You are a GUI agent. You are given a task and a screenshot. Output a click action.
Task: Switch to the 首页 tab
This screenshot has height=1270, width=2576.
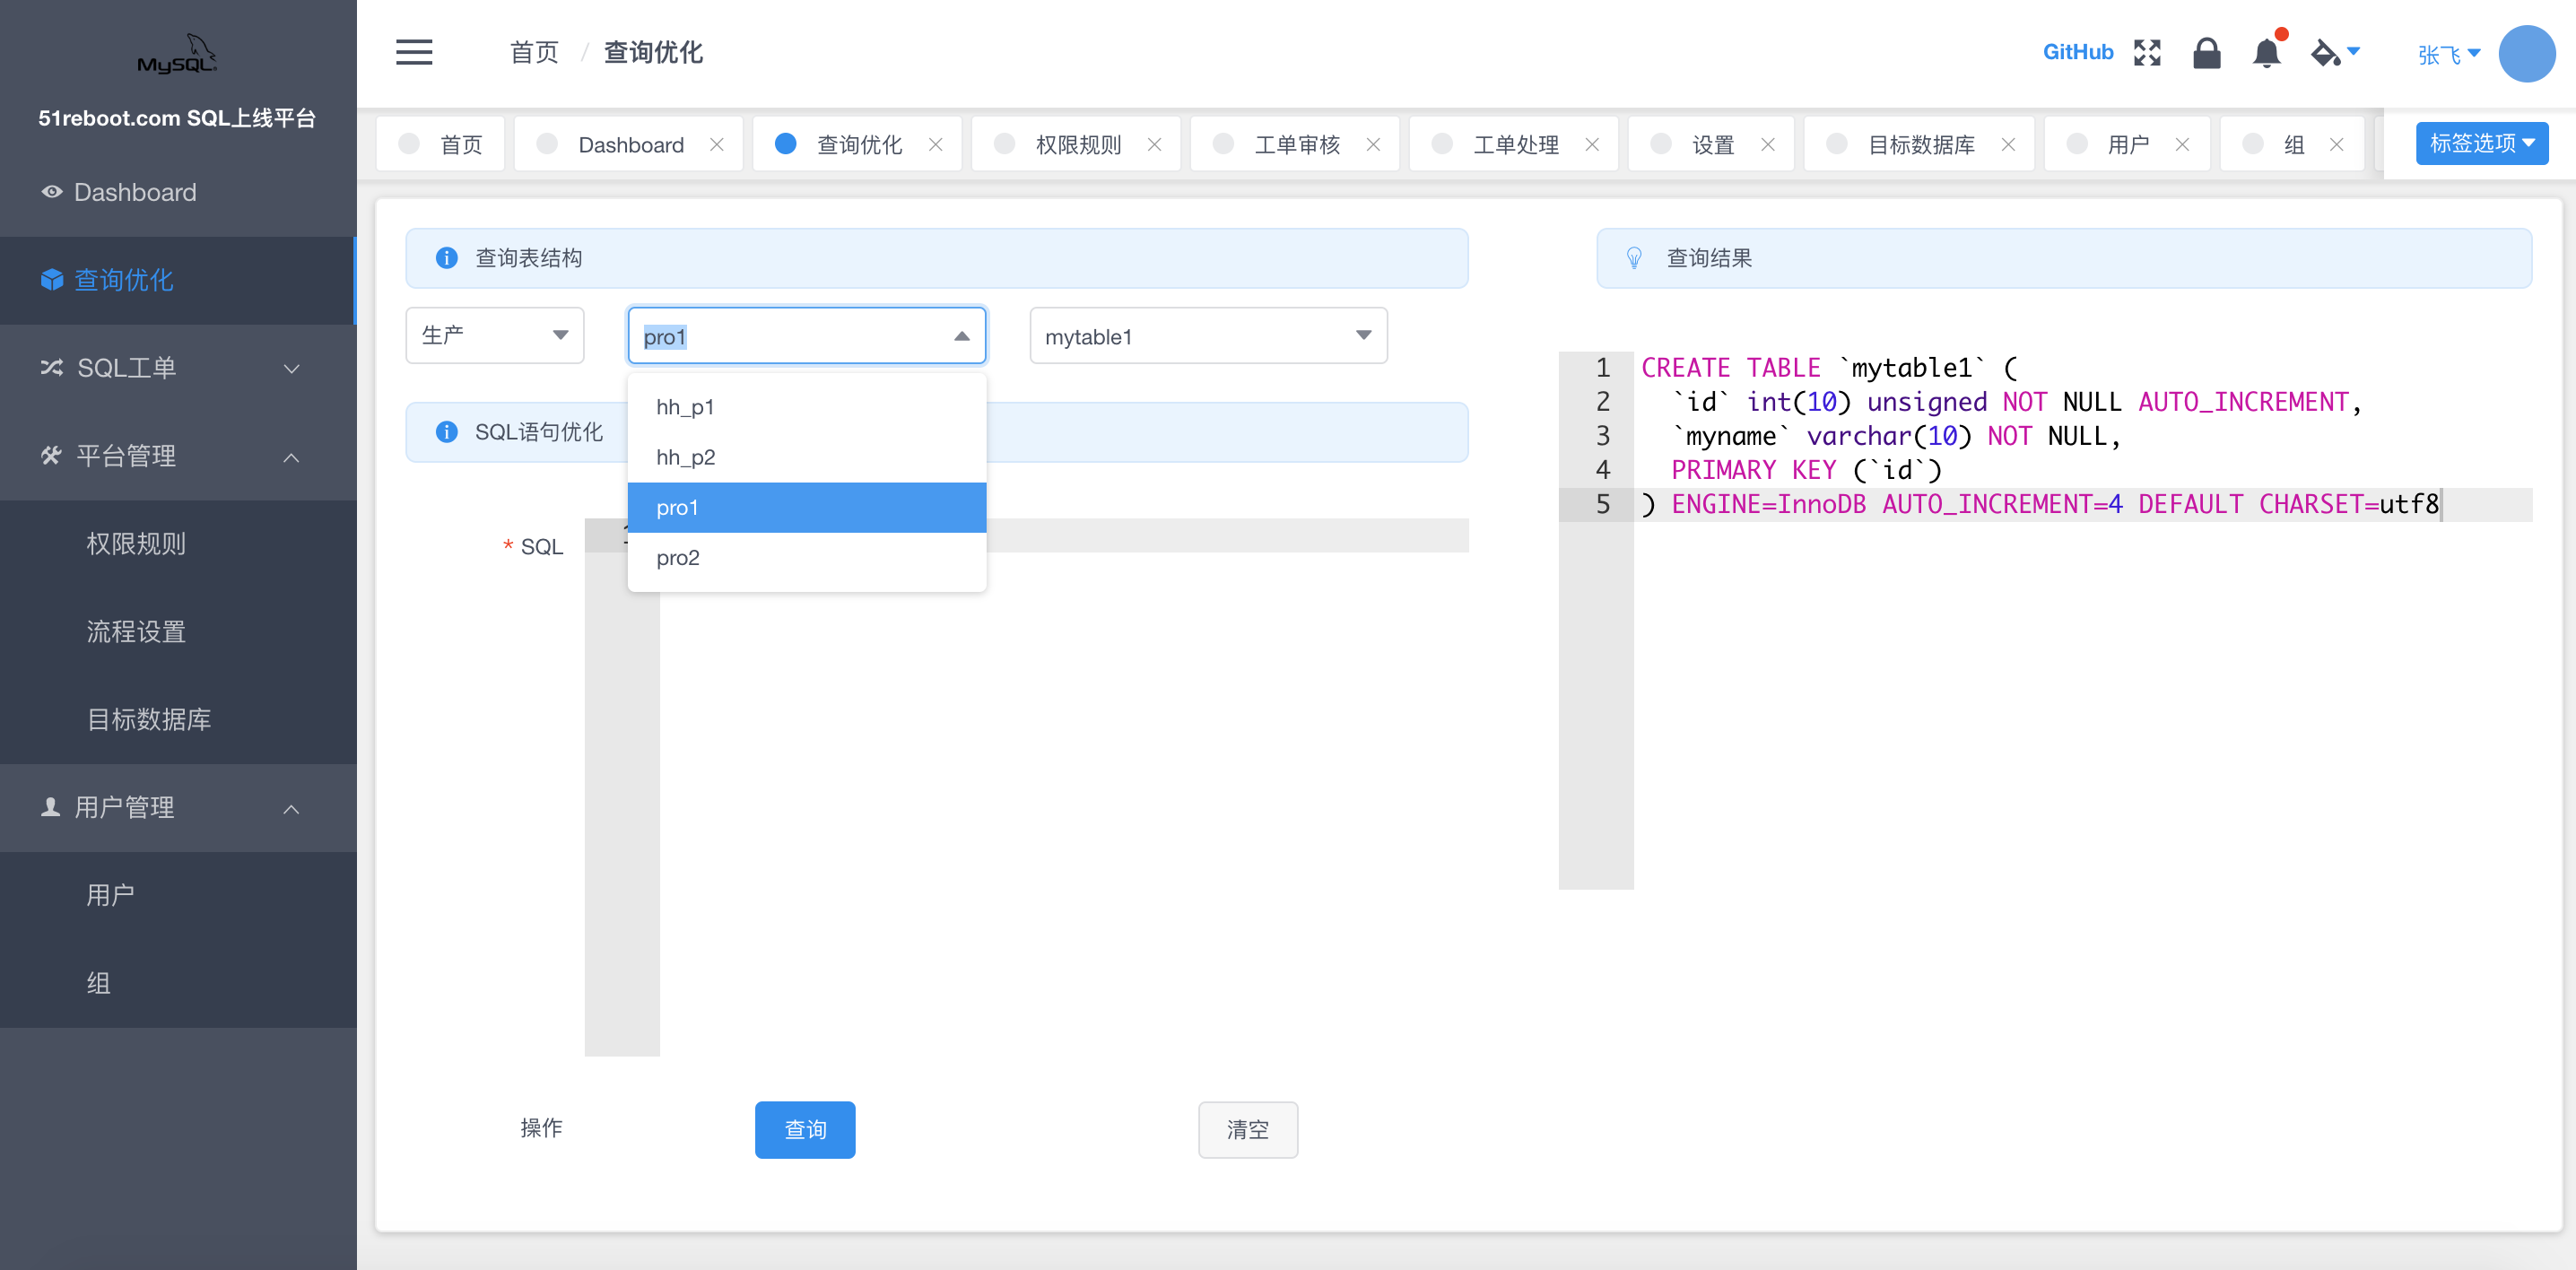coord(441,144)
